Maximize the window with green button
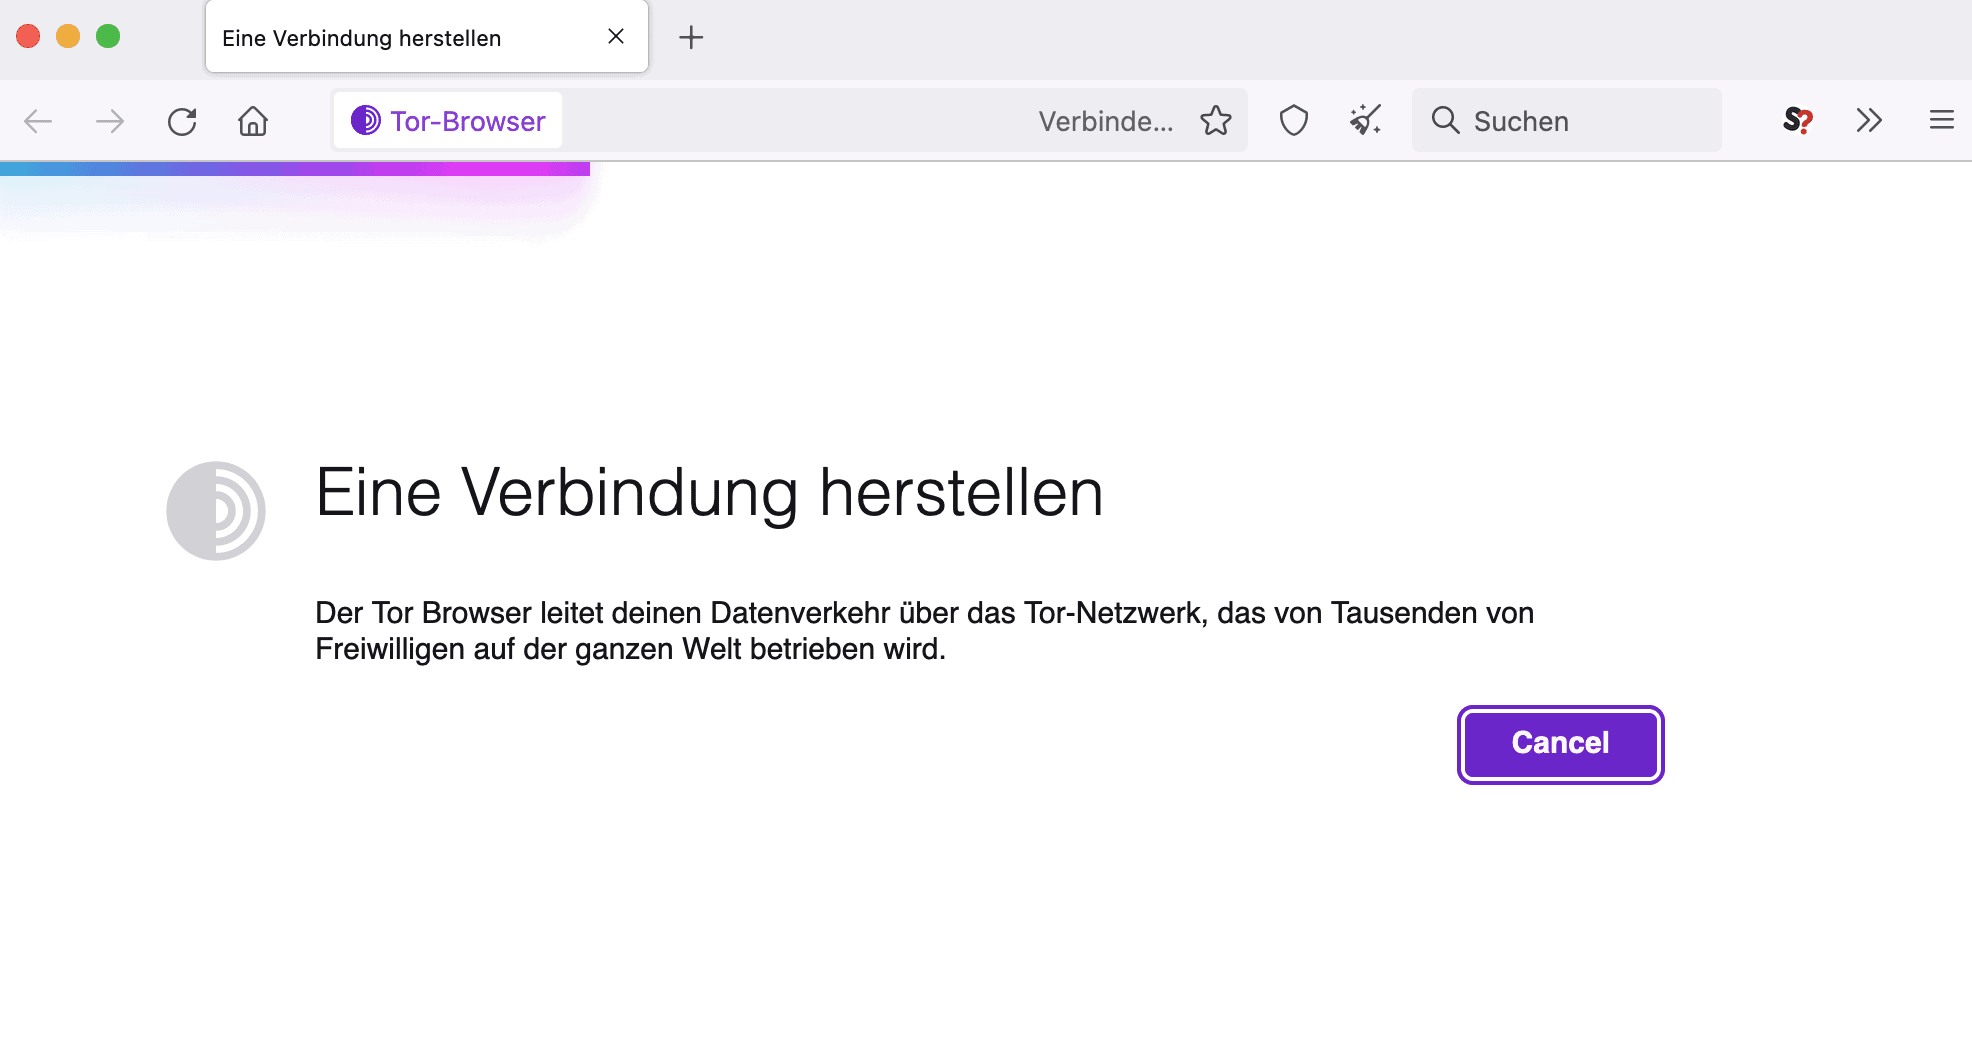The image size is (1972, 1056). (x=108, y=37)
